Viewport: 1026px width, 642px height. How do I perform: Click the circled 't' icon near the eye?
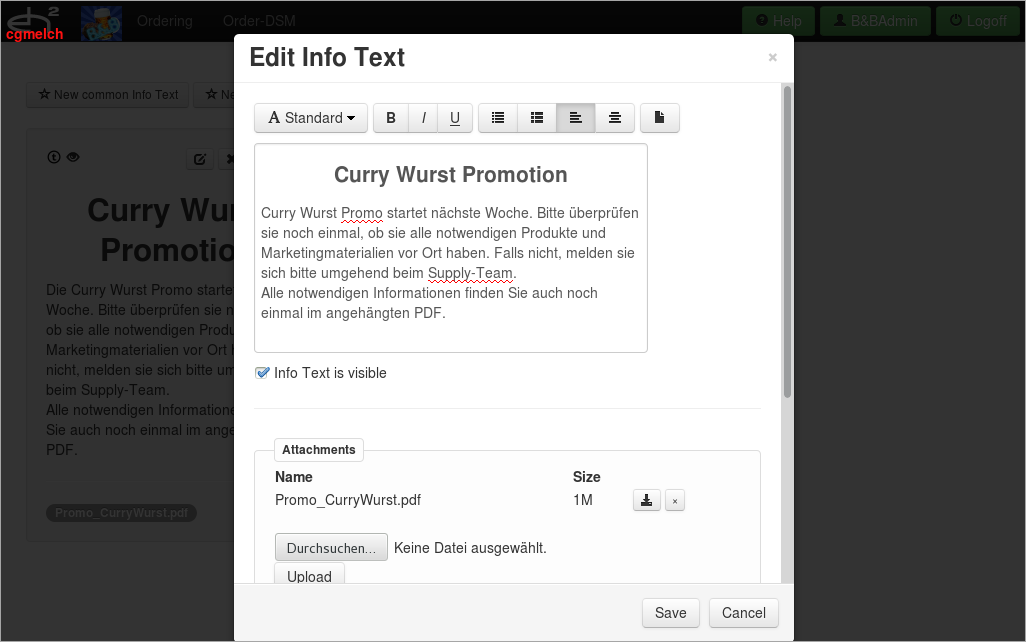coord(53,157)
